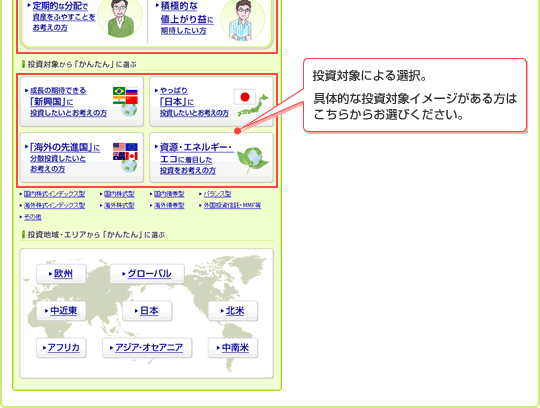Screen dimensions: 540x408
Task: Click the emerging-countries flags globe icon
Action: 126,102
